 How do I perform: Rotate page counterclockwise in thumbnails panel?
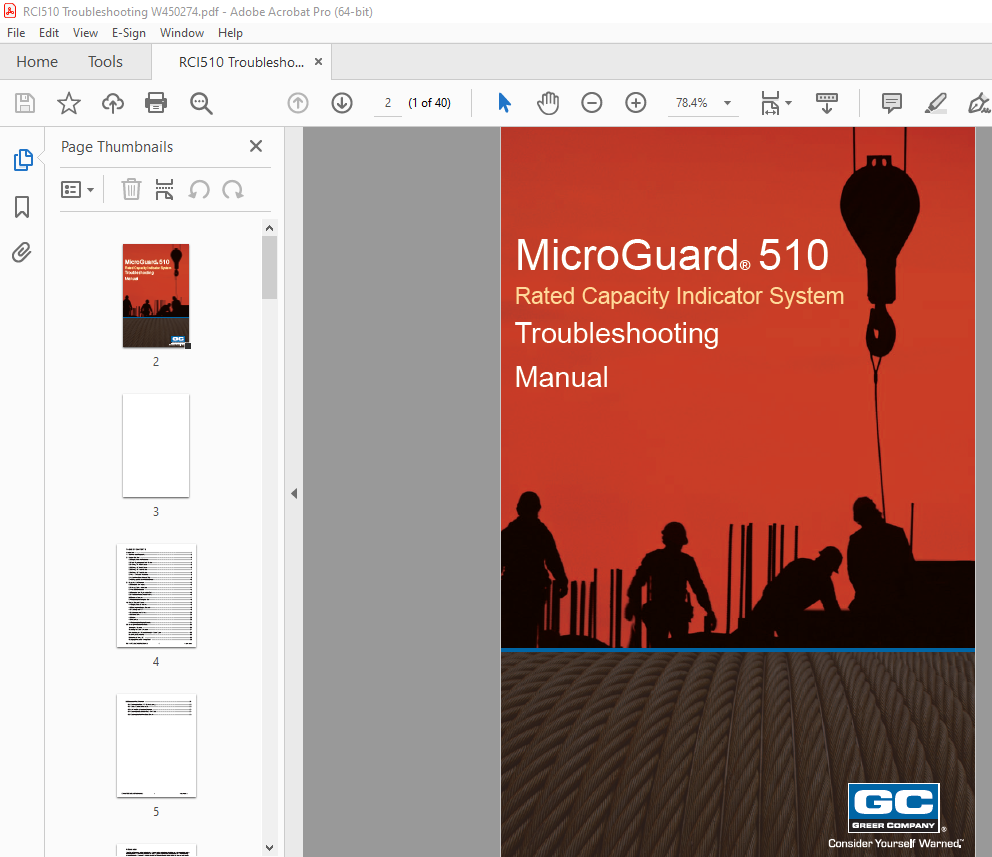coord(199,189)
